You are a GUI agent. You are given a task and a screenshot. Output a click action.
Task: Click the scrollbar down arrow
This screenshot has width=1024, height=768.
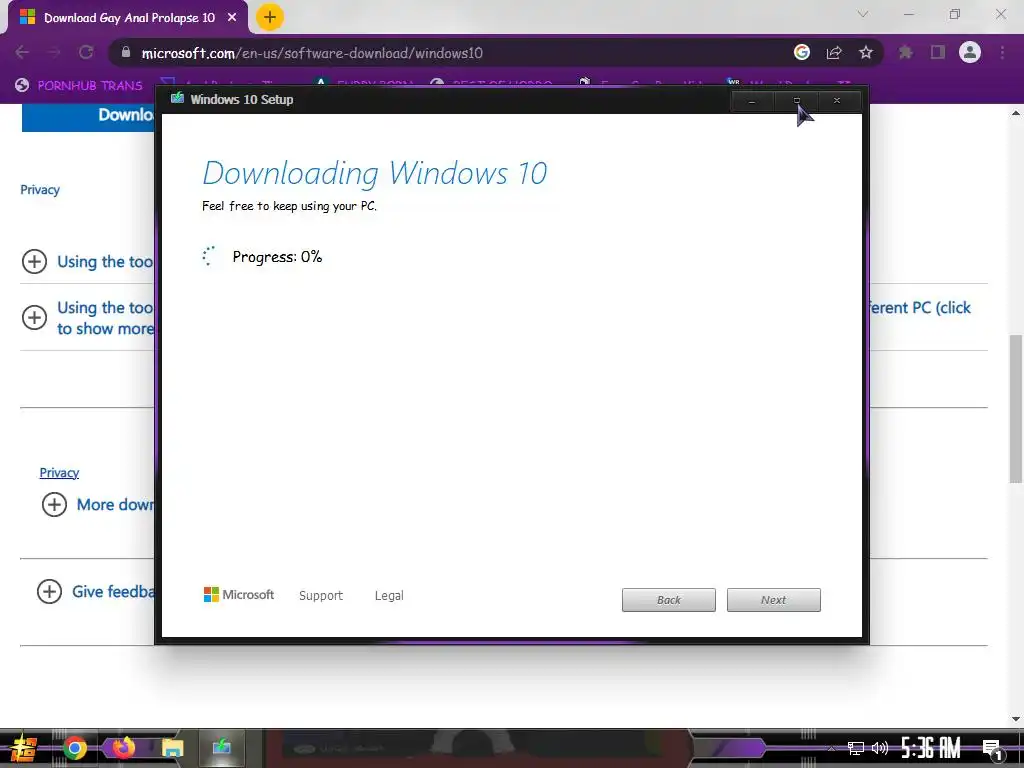click(x=1016, y=719)
